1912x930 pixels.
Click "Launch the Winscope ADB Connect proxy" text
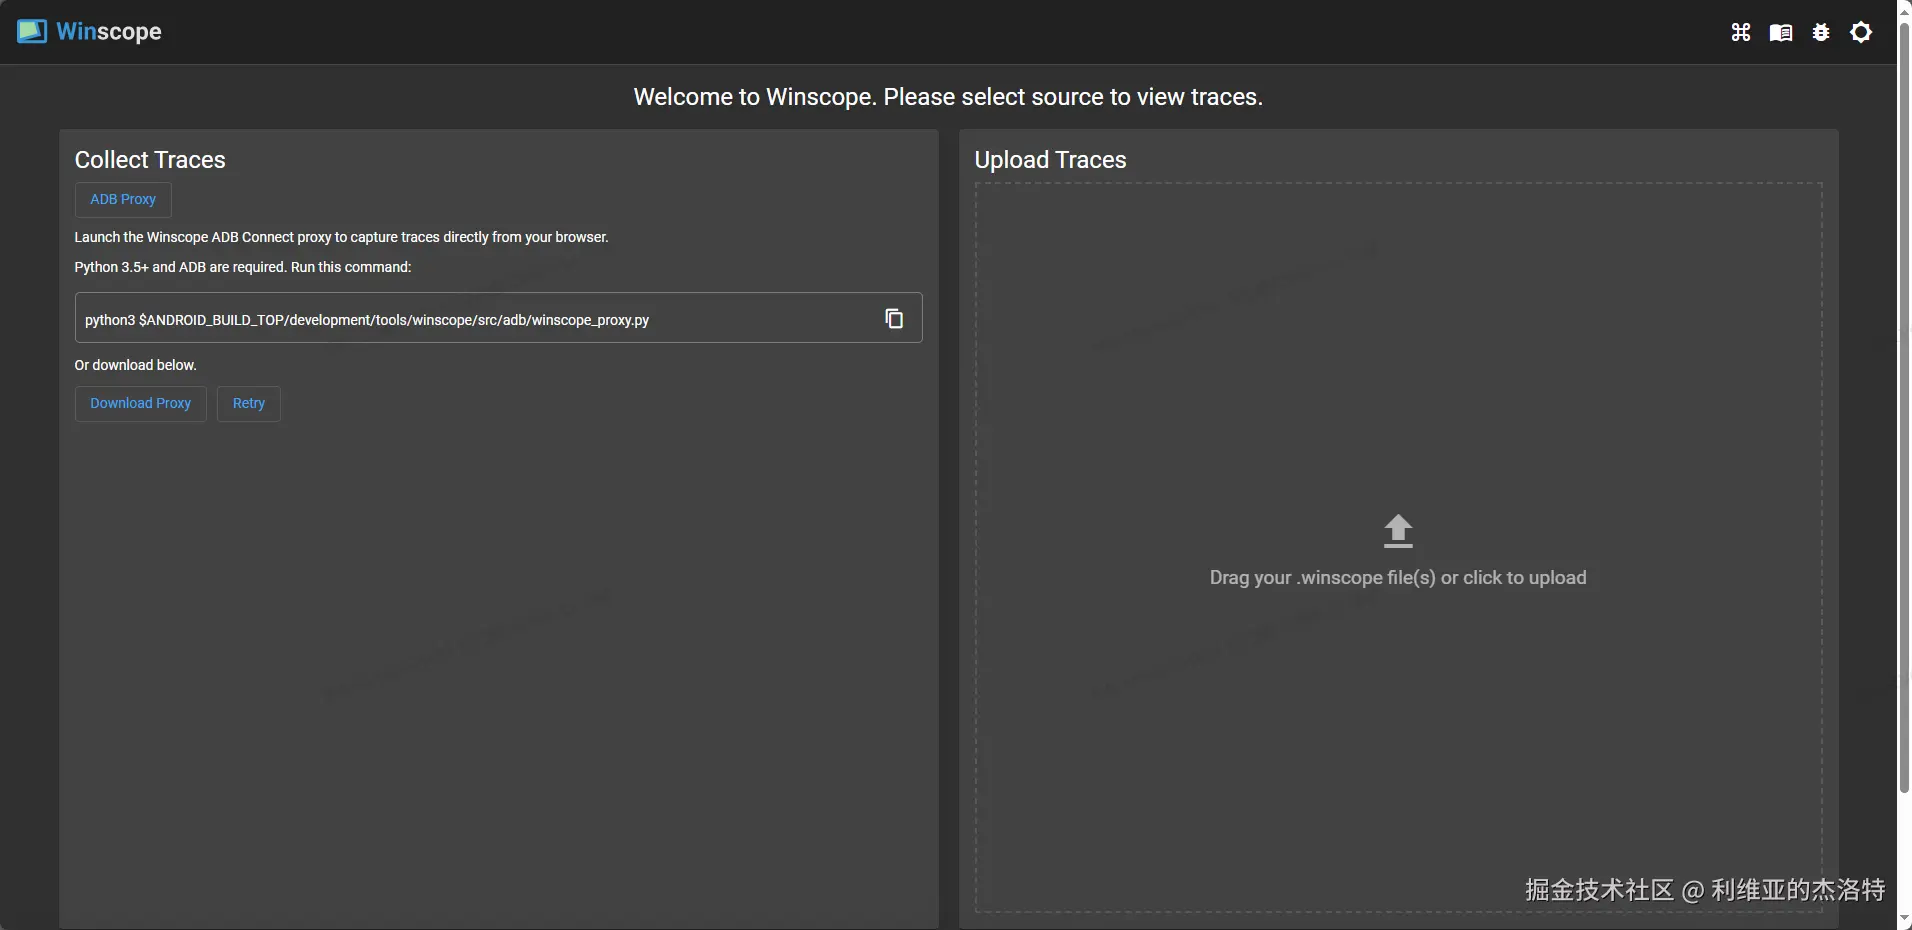point(342,237)
